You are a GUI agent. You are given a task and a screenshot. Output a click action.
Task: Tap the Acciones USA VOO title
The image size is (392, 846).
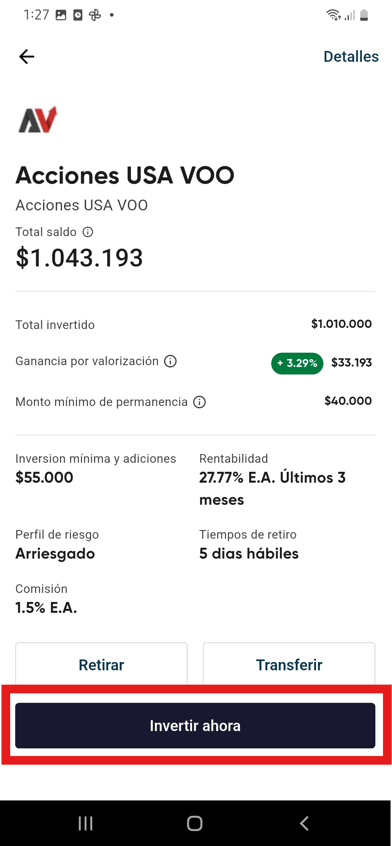tap(125, 175)
